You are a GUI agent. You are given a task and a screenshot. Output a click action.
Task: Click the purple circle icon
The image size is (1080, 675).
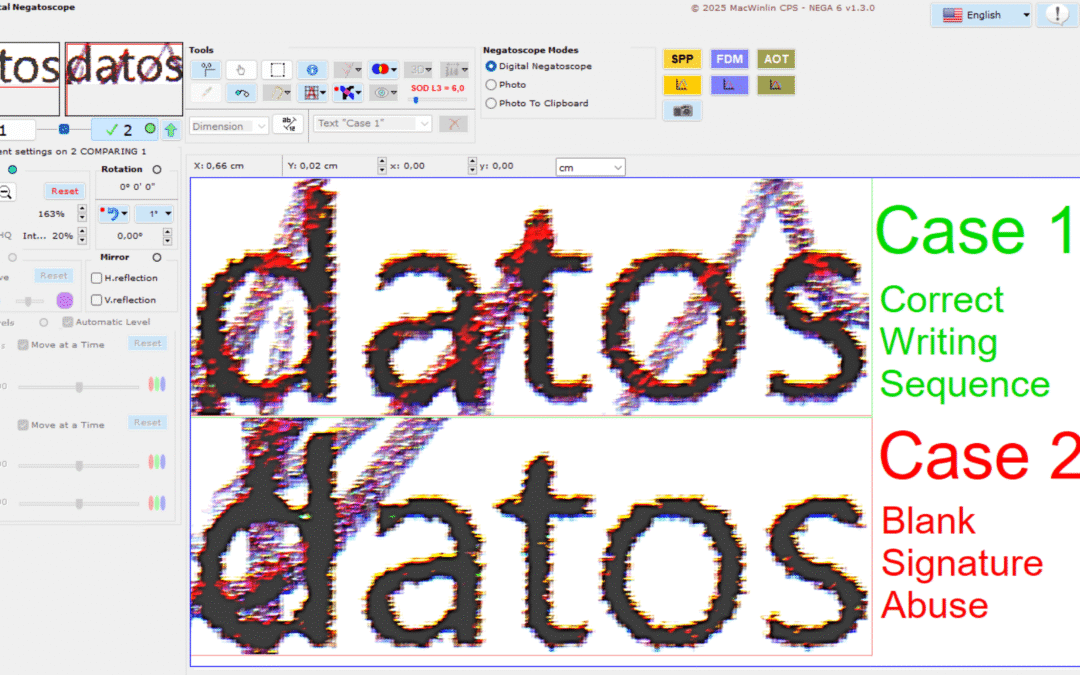pos(65,300)
